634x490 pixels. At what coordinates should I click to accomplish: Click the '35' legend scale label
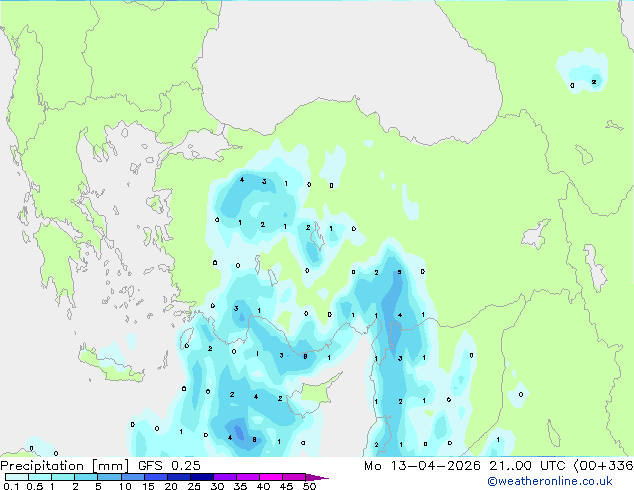pyautogui.click(x=240, y=486)
